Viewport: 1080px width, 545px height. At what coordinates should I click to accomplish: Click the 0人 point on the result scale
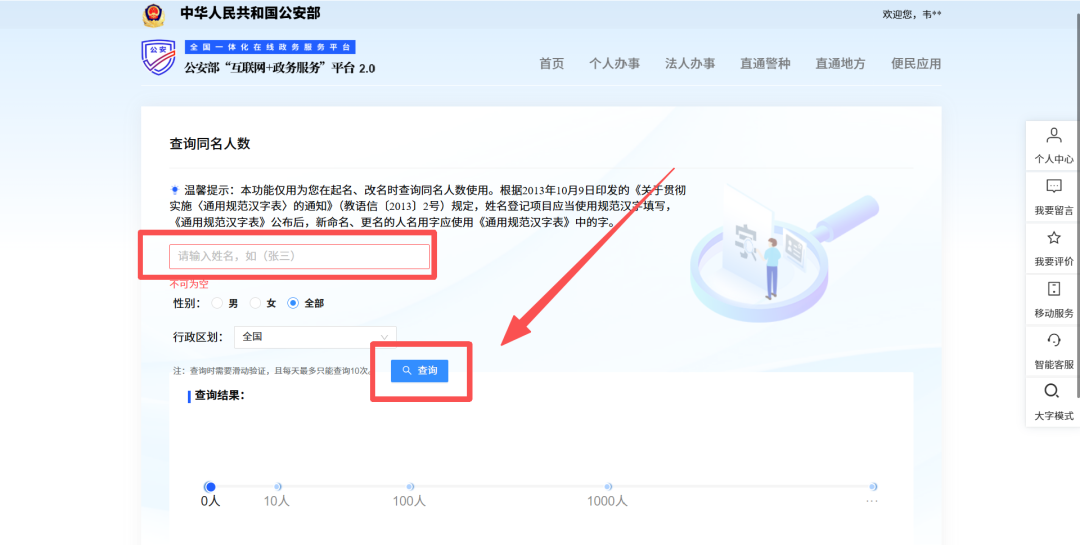210,487
